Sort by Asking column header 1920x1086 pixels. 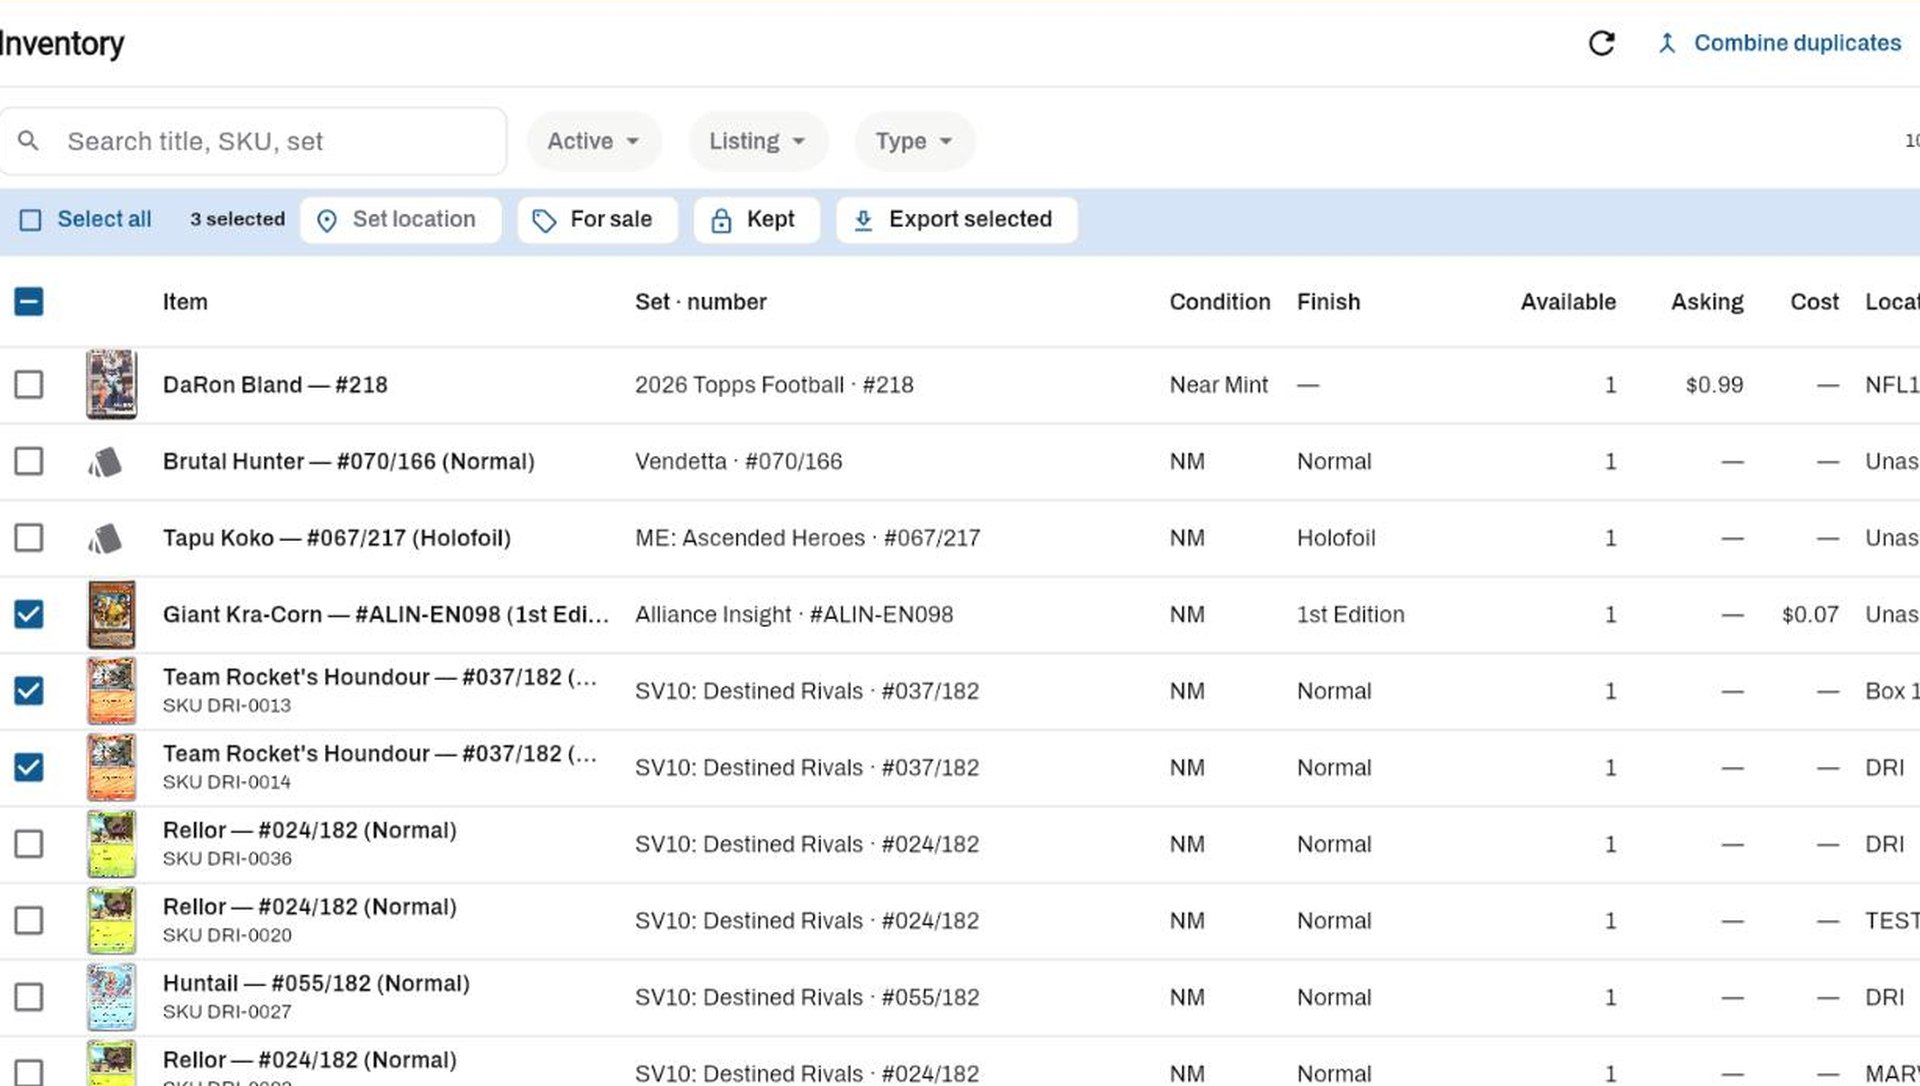[1707, 302]
